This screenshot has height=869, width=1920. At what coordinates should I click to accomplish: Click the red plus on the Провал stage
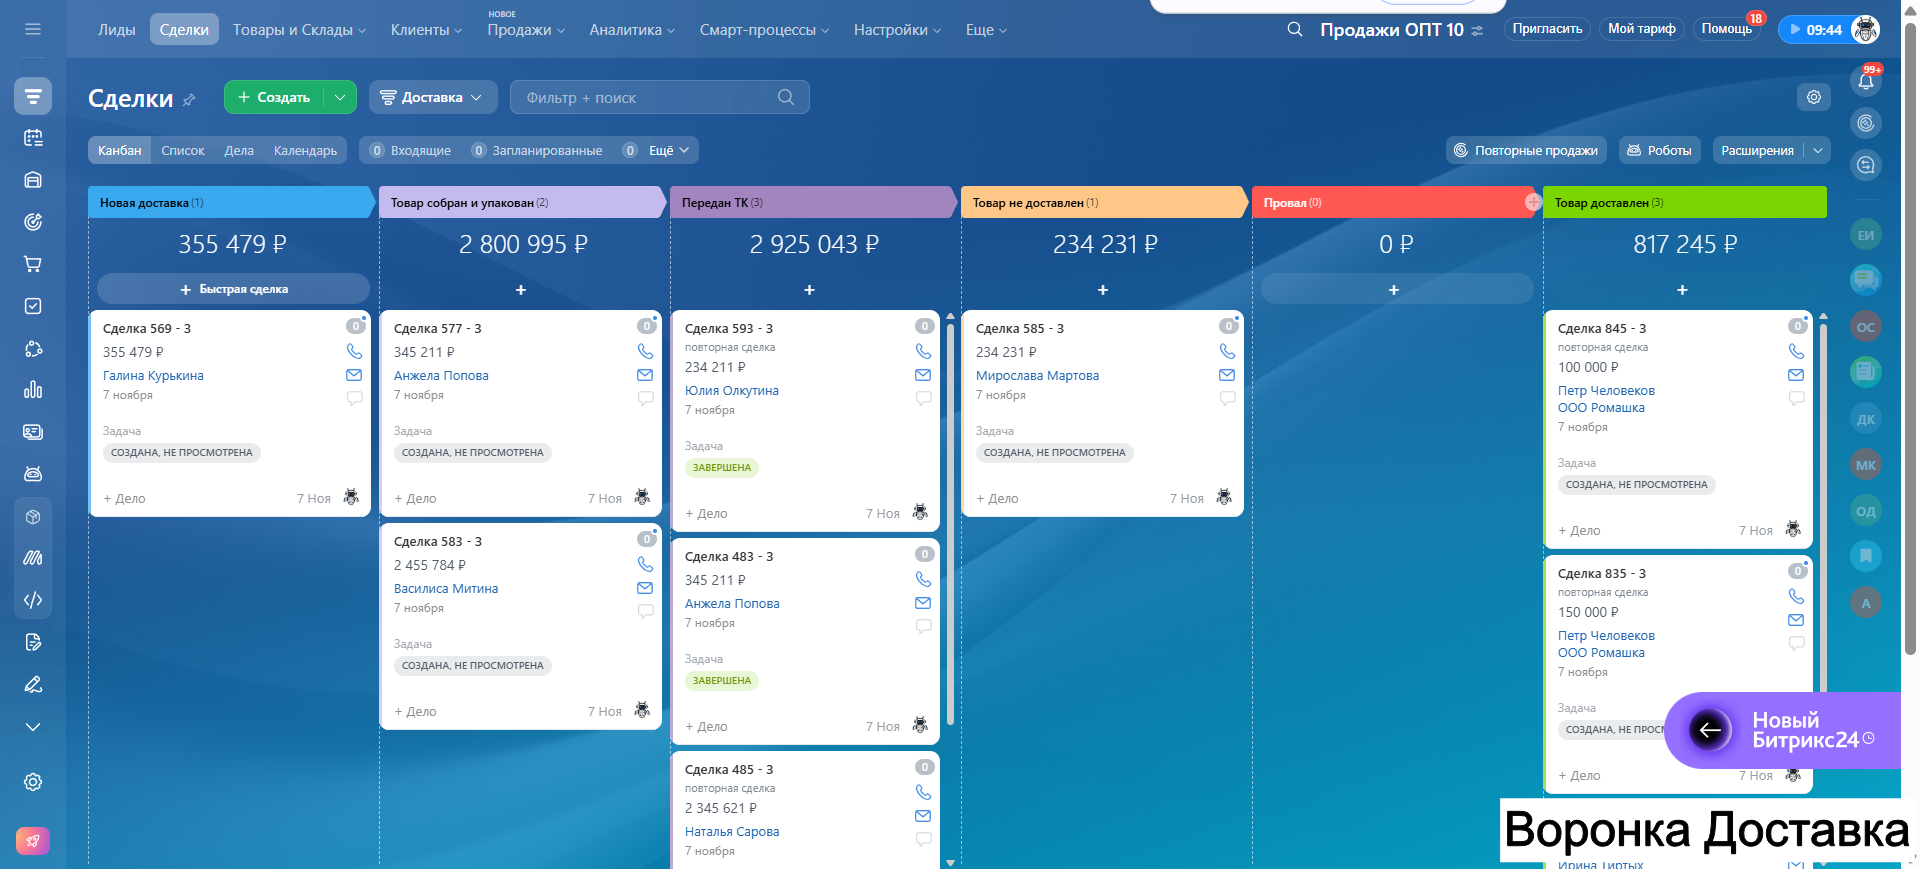(x=1533, y=202)
